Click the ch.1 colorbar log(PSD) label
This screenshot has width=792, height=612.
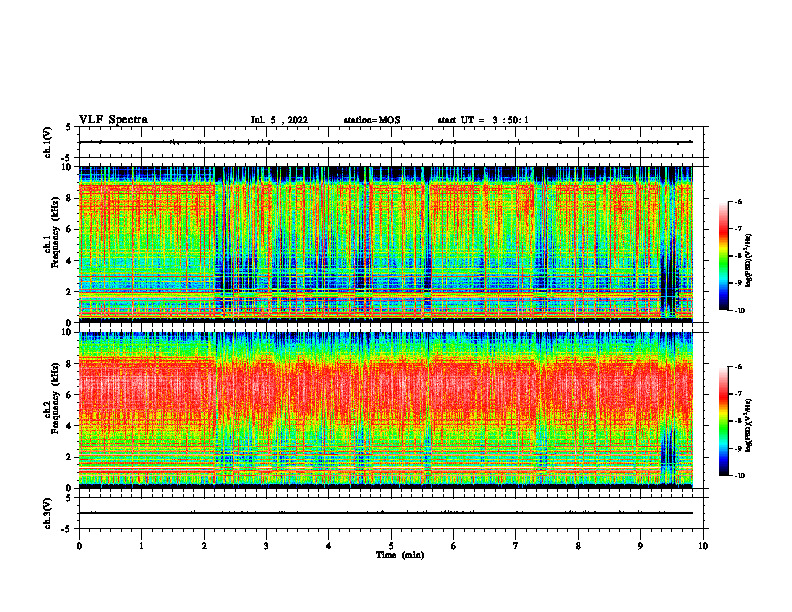pos(749,260)
